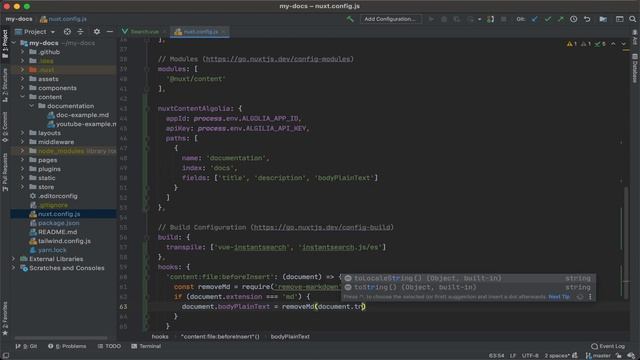The width and height of the screenshot is (640, 360).
Task: Click the bodyPlainText breadcrumb
Action: pos(290,337)
